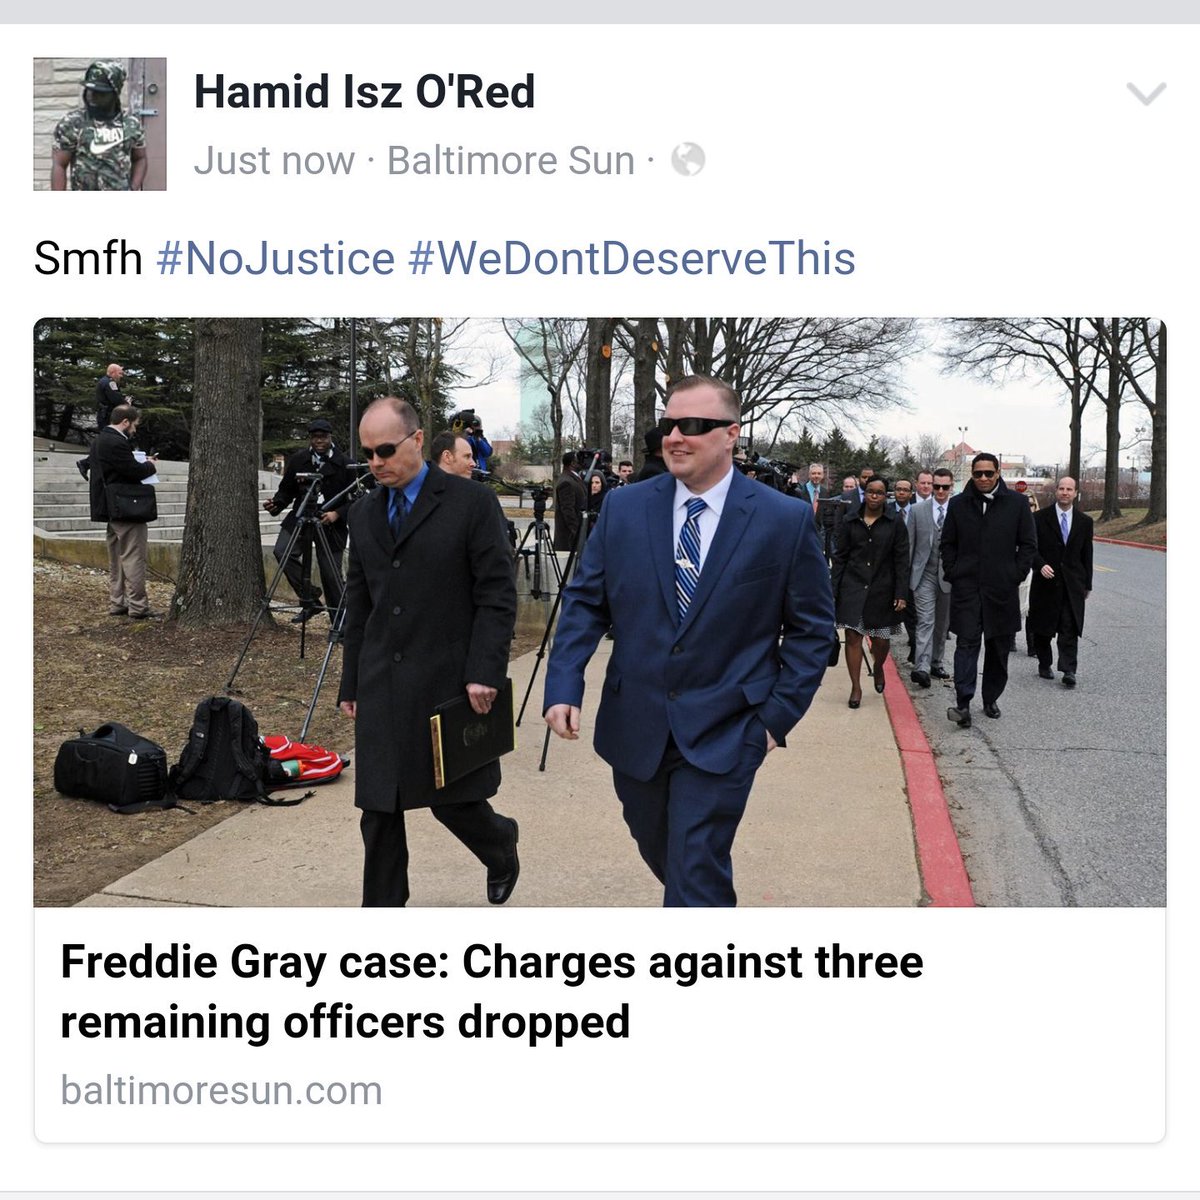Open the article preview photo

tap(600, 612)
